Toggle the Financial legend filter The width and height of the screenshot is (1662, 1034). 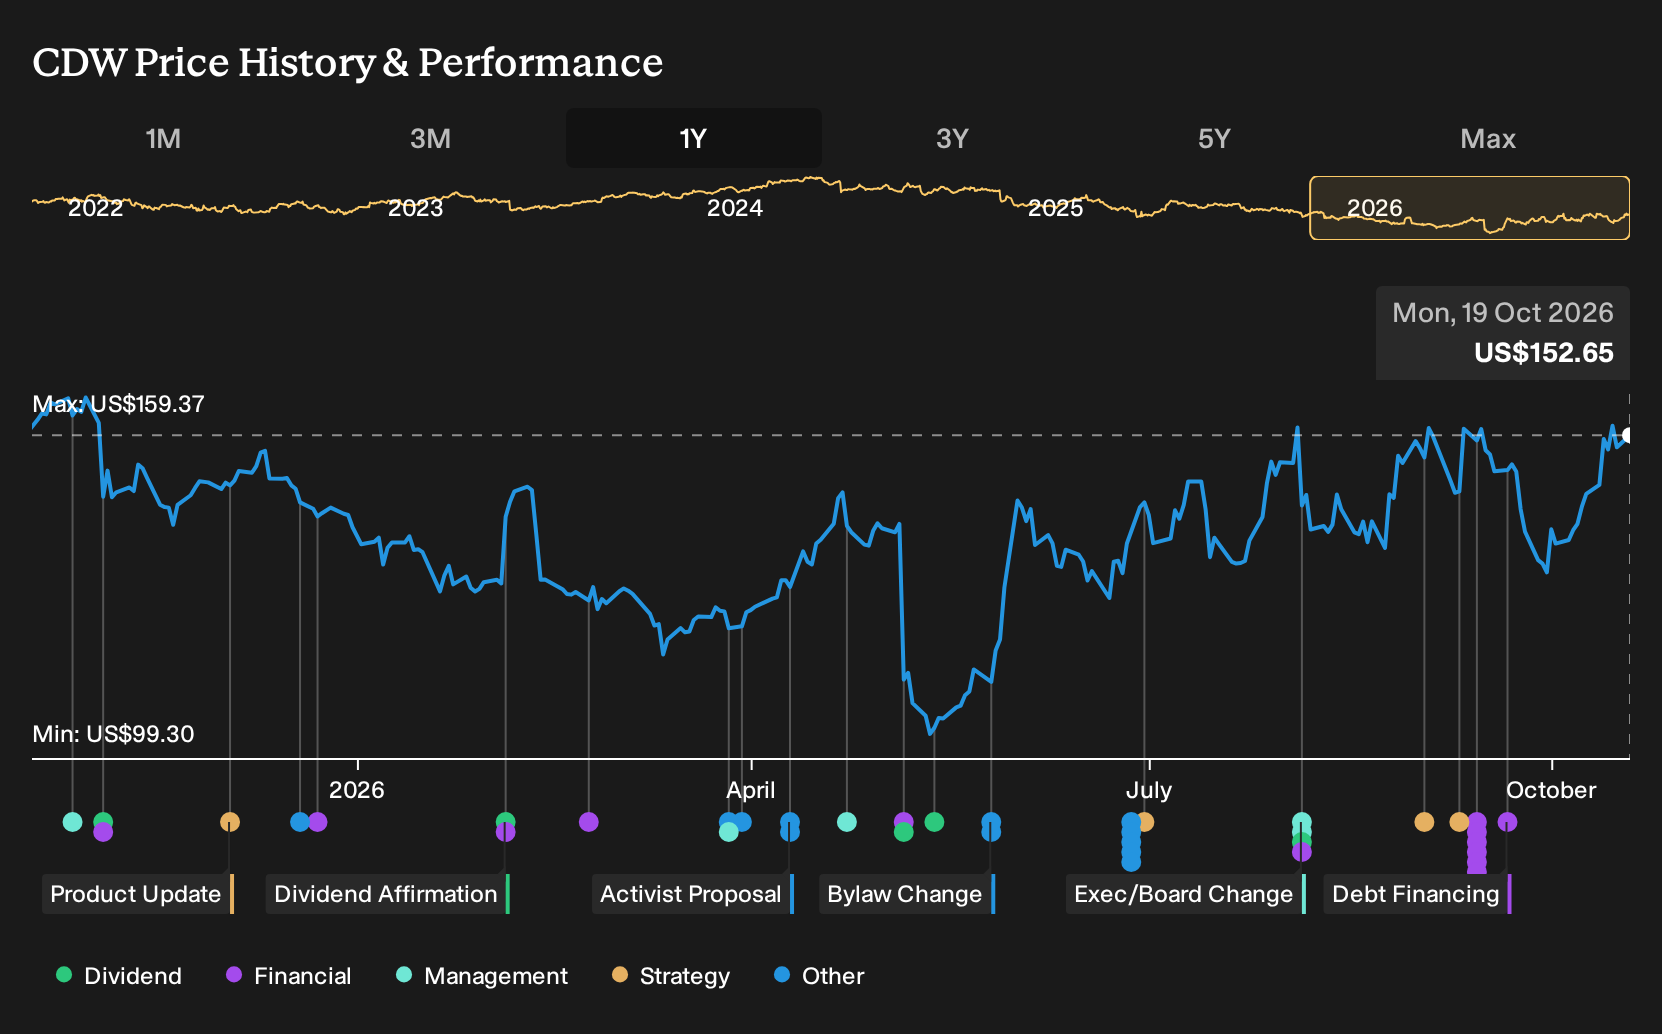(289, 976)
